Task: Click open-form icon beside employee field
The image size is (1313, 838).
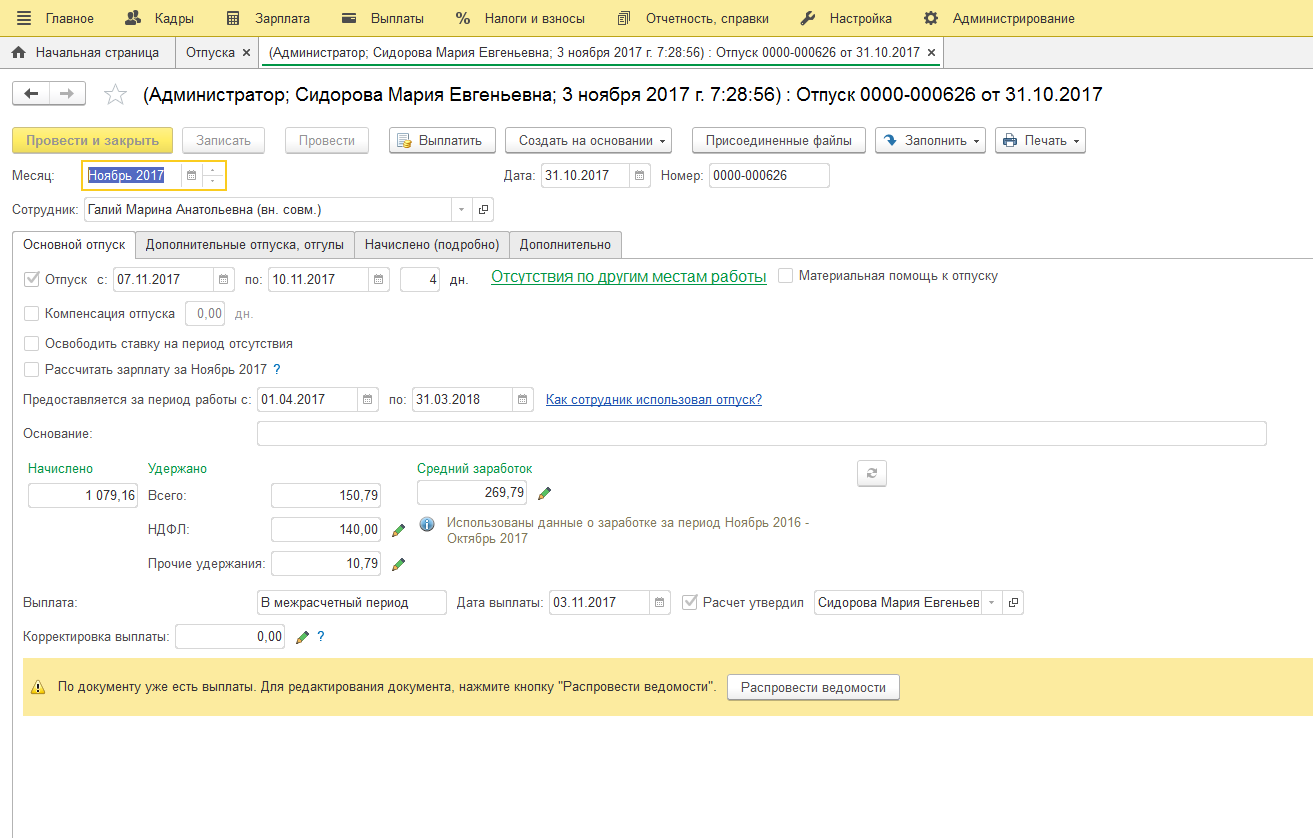Action: click(483, 210)
